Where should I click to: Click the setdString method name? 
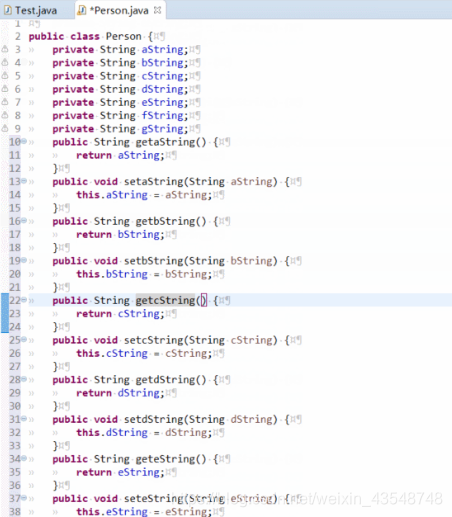154,419
